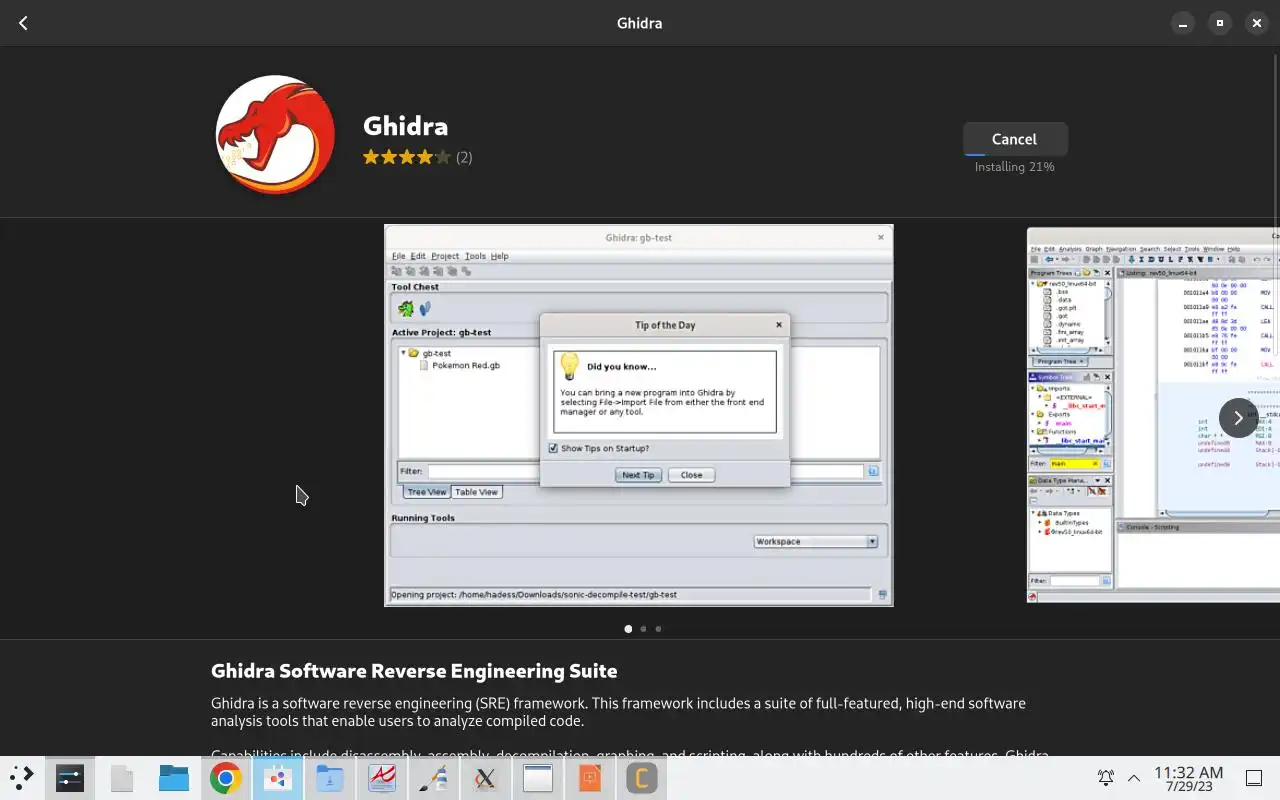Select the third carousel dot

[658, 629]
